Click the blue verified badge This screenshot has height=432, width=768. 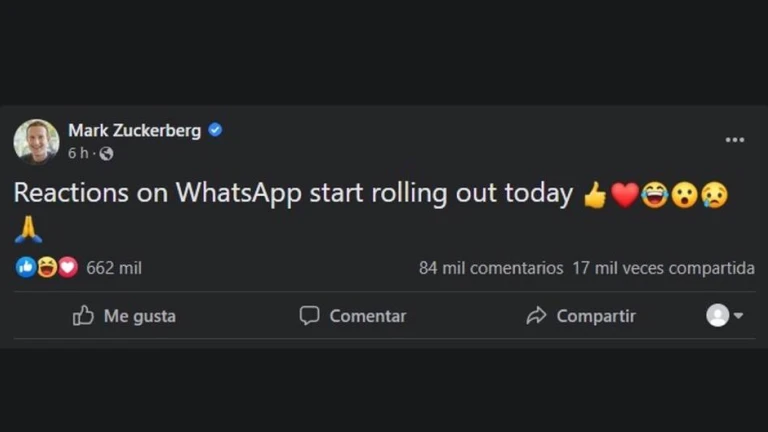[x=215, y=130]
